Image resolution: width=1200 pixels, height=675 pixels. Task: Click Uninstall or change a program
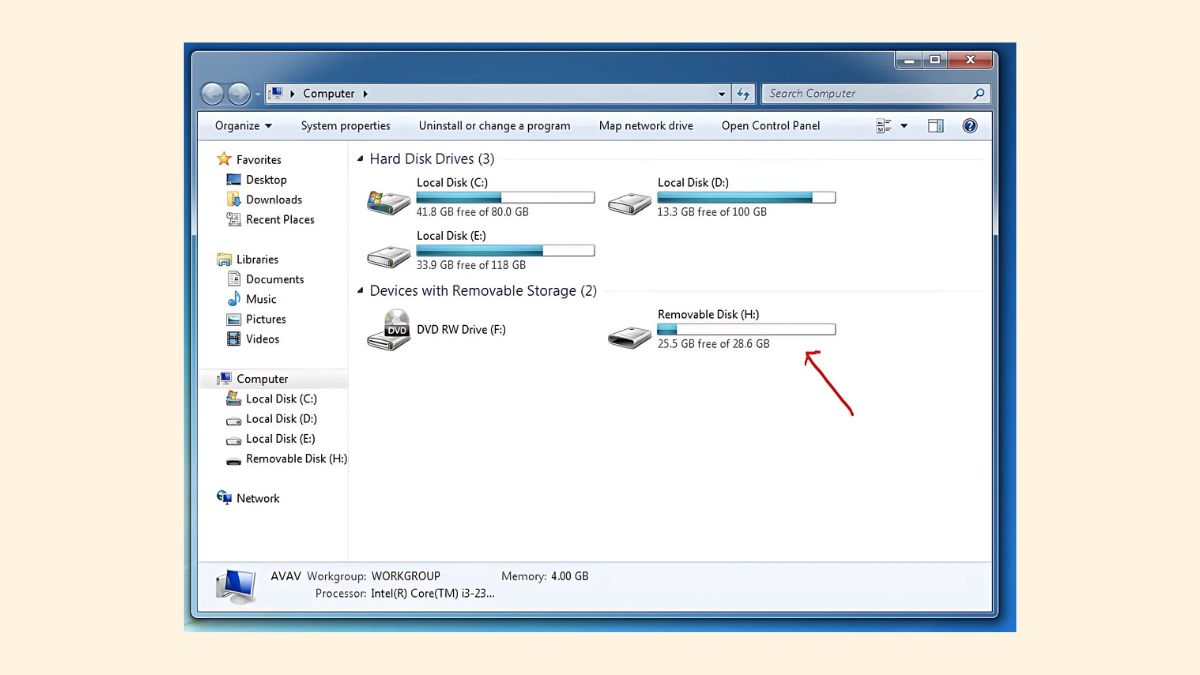click(494, 126)
